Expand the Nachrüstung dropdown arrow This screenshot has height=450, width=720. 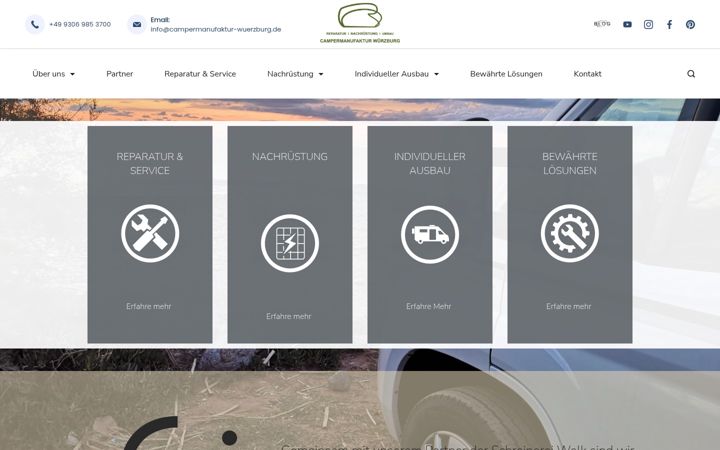(321, 74)
